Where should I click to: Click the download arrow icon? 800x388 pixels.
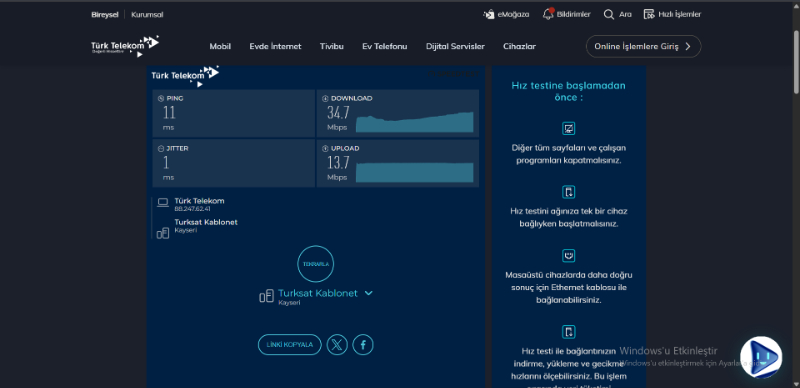[x=325, y=98]
